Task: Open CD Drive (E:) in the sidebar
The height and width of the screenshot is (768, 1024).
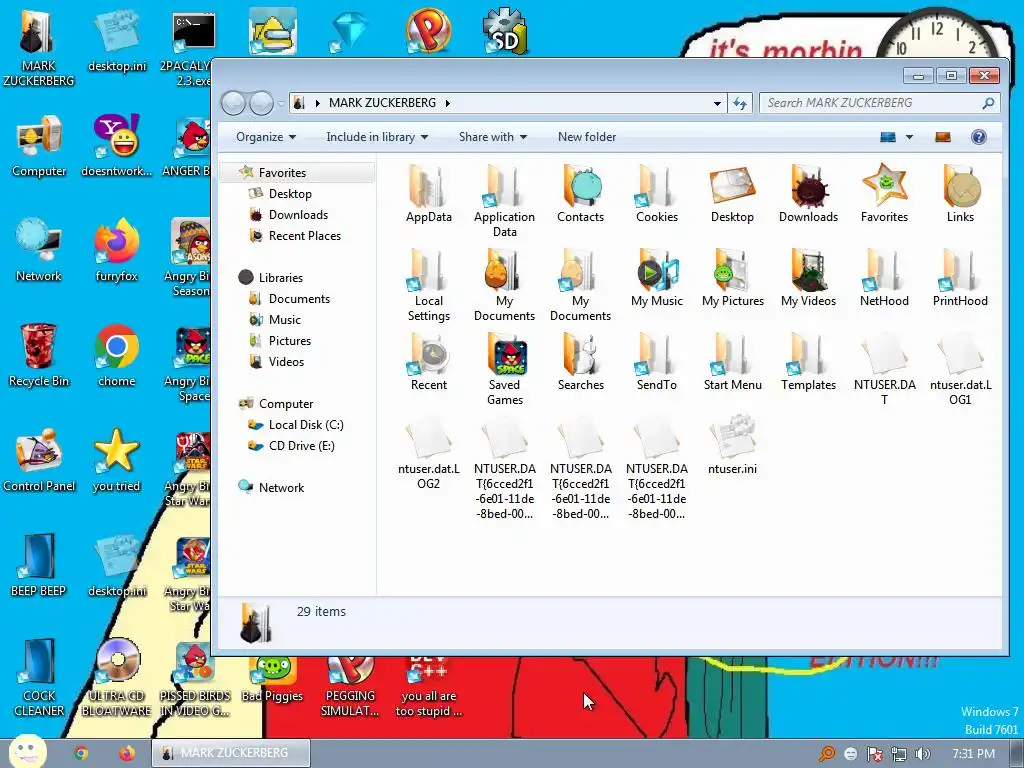Action: [x=301, y=445]
